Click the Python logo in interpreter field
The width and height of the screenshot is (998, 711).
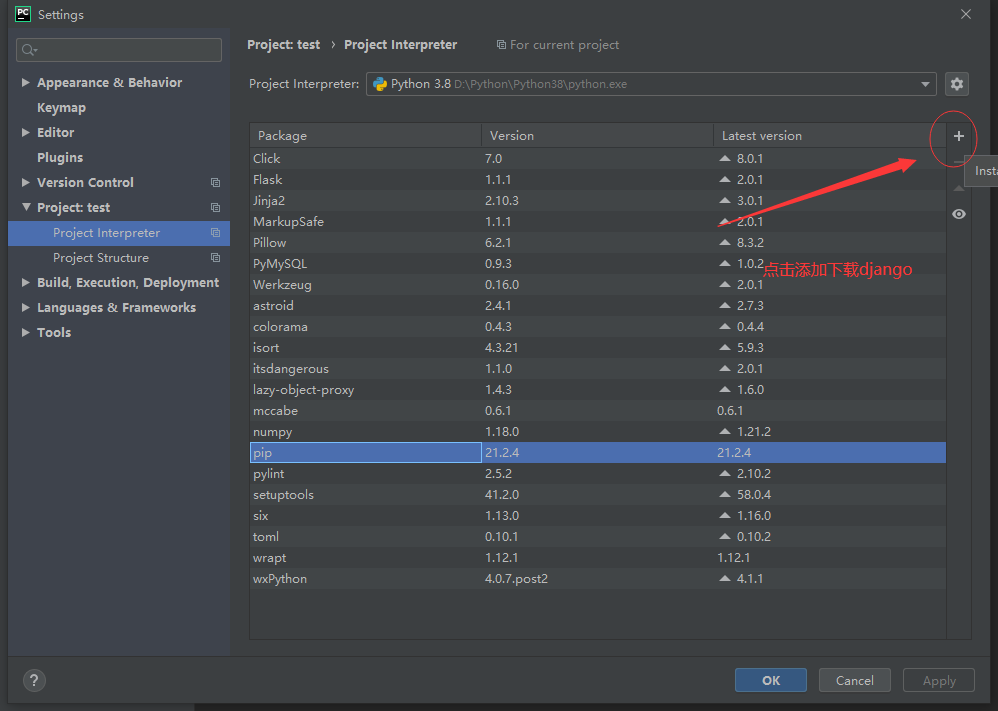[x=380, y=84]
